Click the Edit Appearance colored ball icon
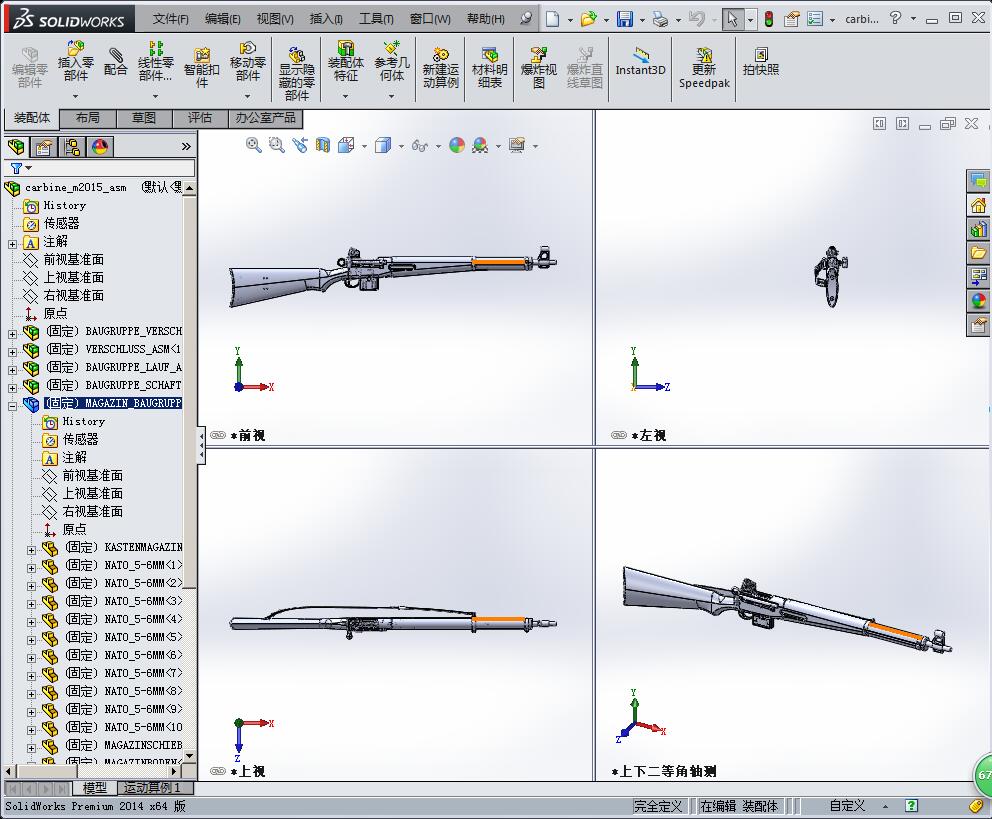The width and height of the screenshot is (992, 819). pos(457,145)
